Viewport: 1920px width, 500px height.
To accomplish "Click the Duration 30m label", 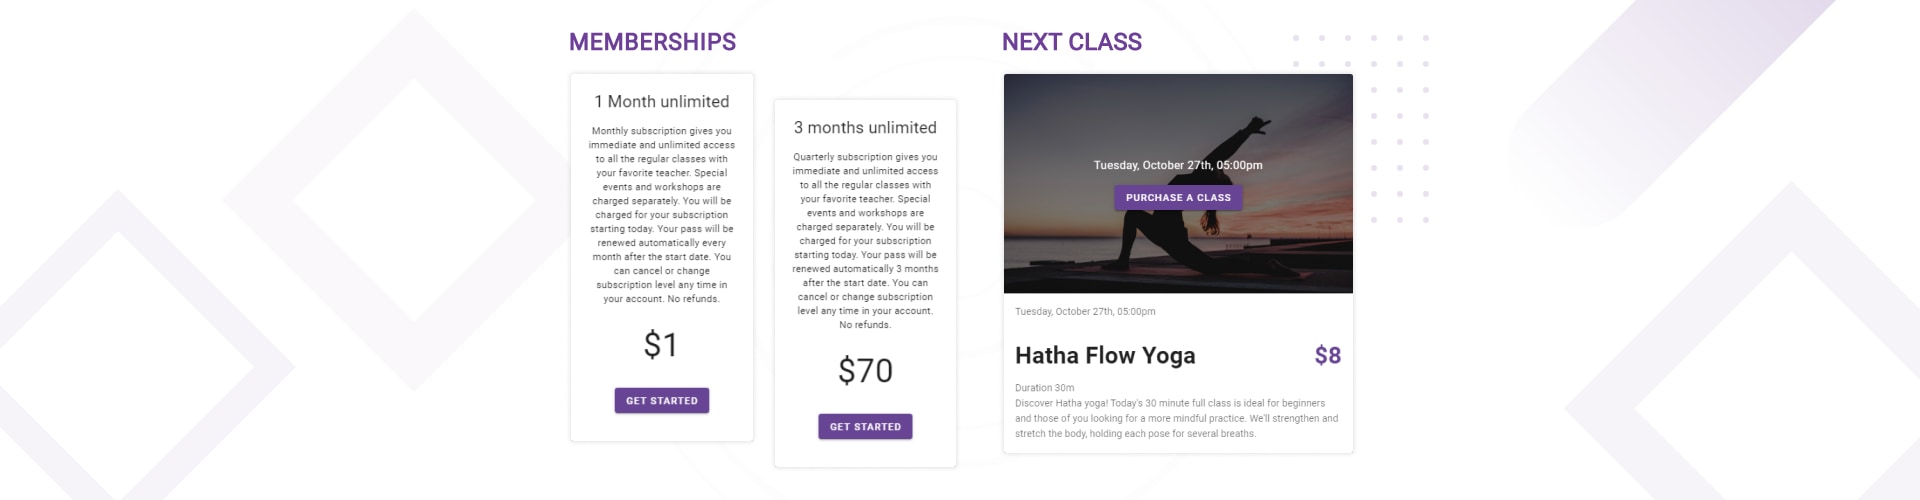I will (1044, 387).
